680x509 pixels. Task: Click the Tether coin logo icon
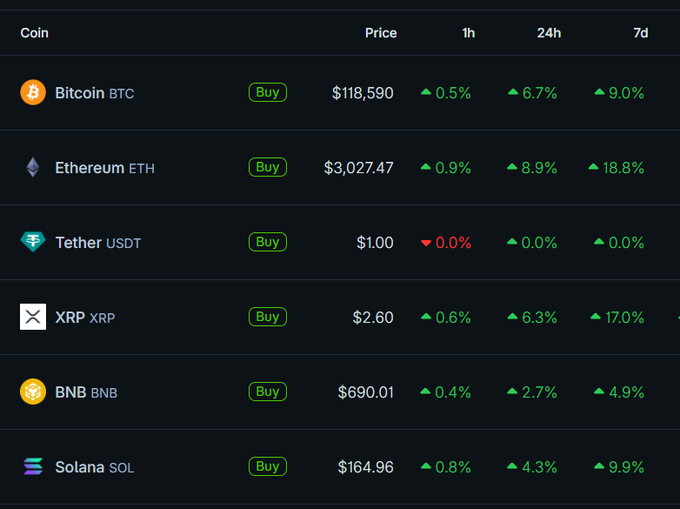pos(33,242)
